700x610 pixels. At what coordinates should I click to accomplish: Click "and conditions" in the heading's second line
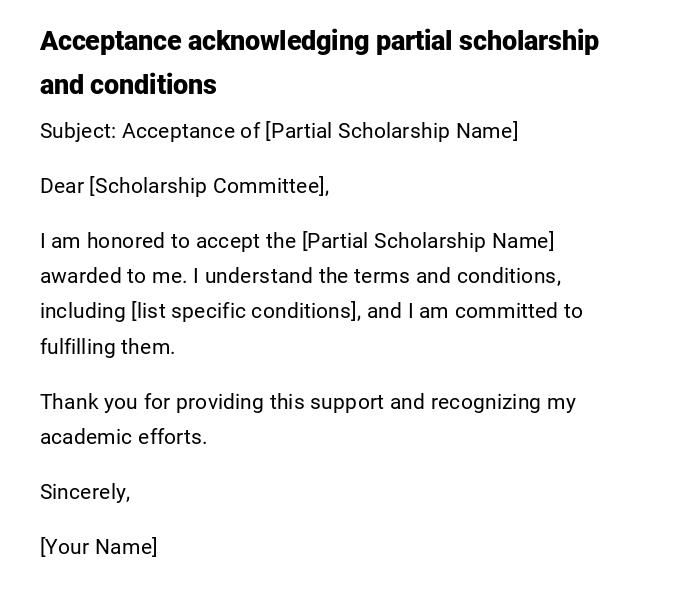[128, 85]
